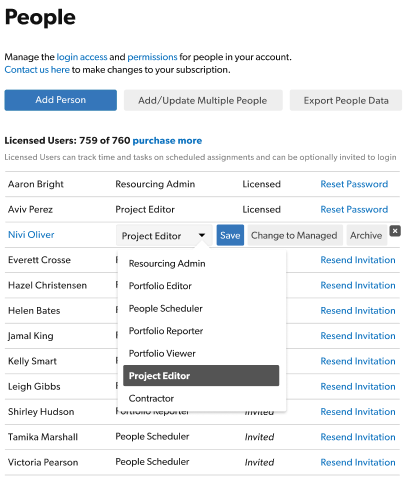Click Export People Data button
408x485 pixels.
346,100
